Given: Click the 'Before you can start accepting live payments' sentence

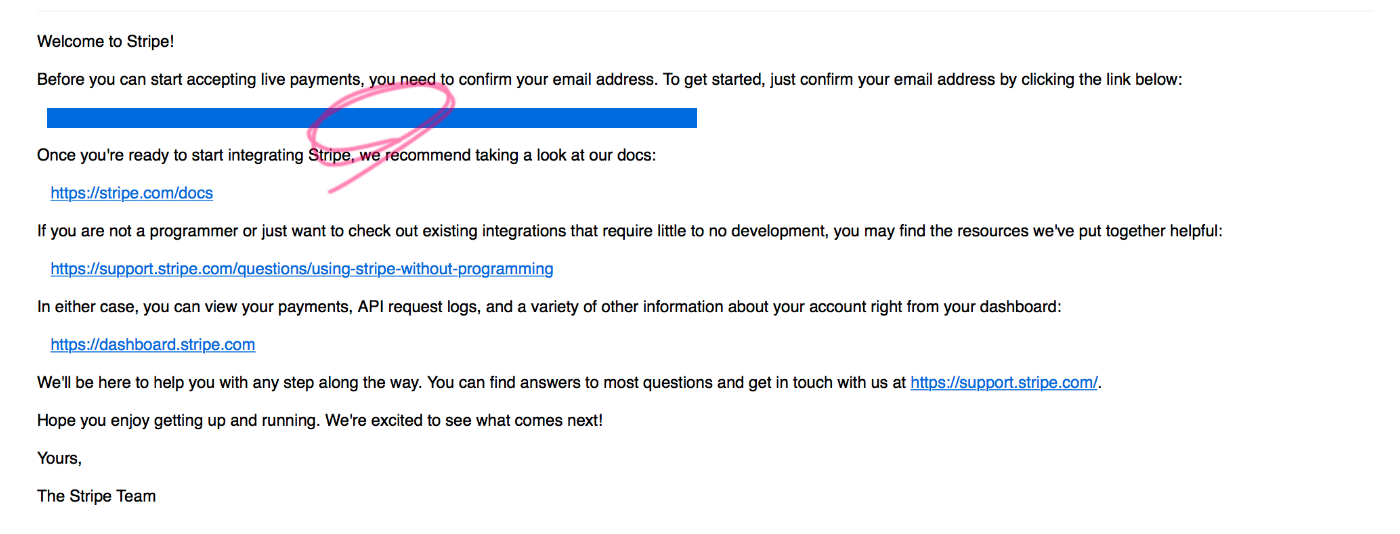Looking at the screenshot, I should click(x=610, y=80).
